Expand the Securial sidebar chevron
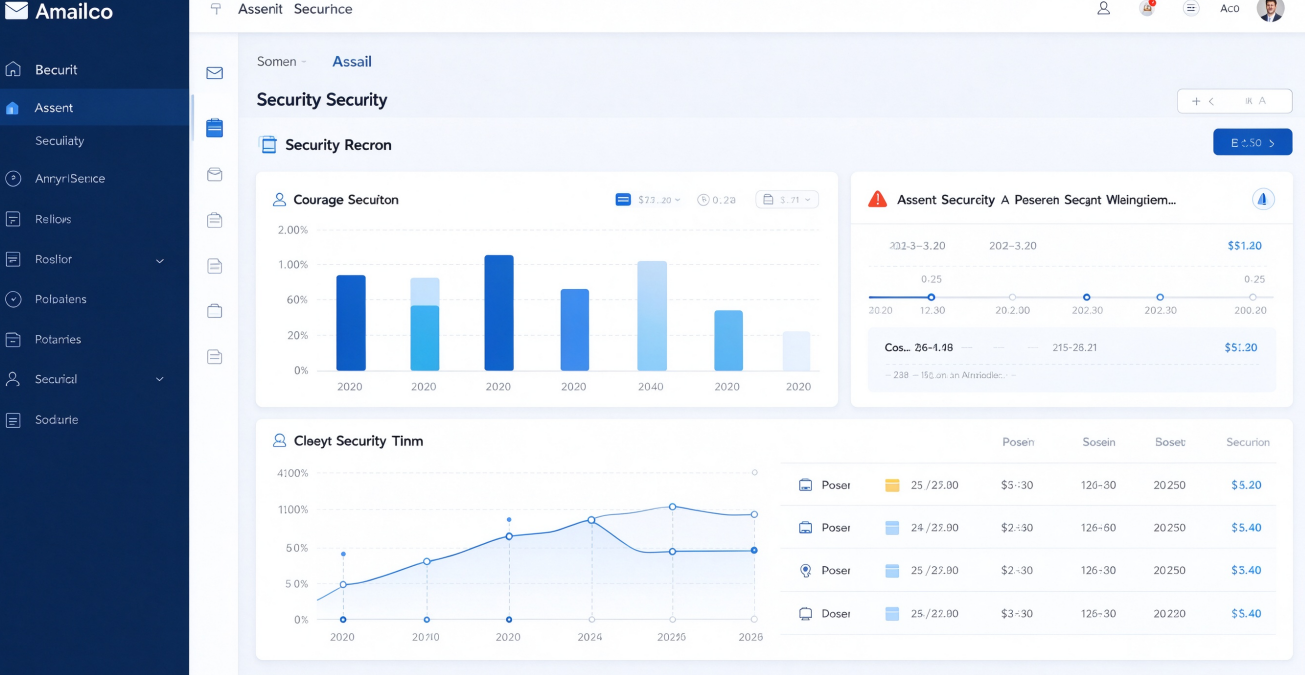The image size is (1305, 675). [x=160, y=380]
